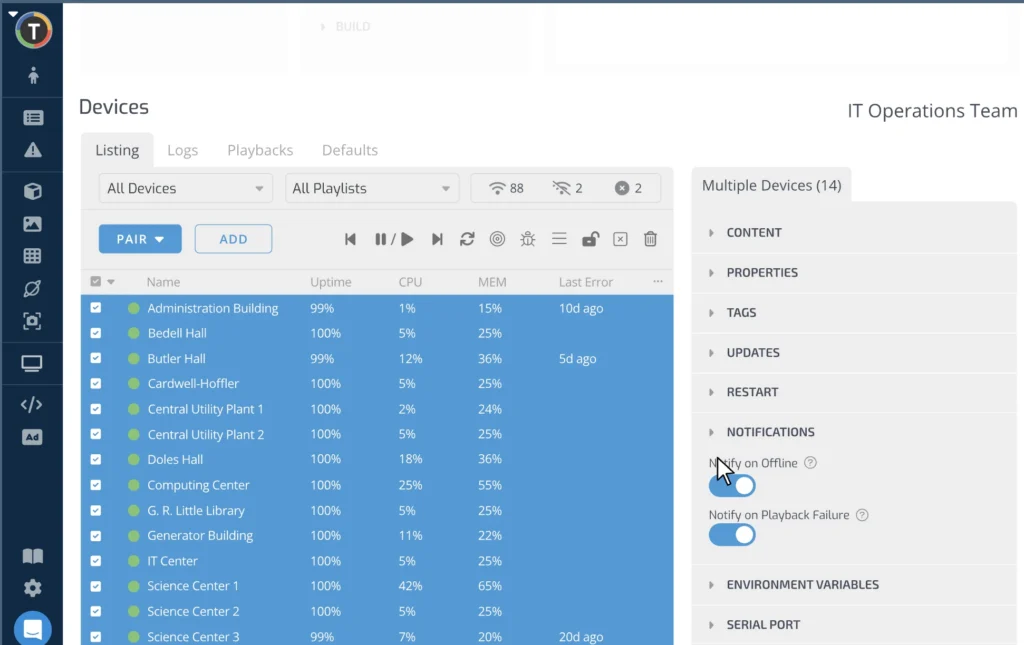
Task: Open the documentation book sidebar icon
Action: [x=33, y=556]
